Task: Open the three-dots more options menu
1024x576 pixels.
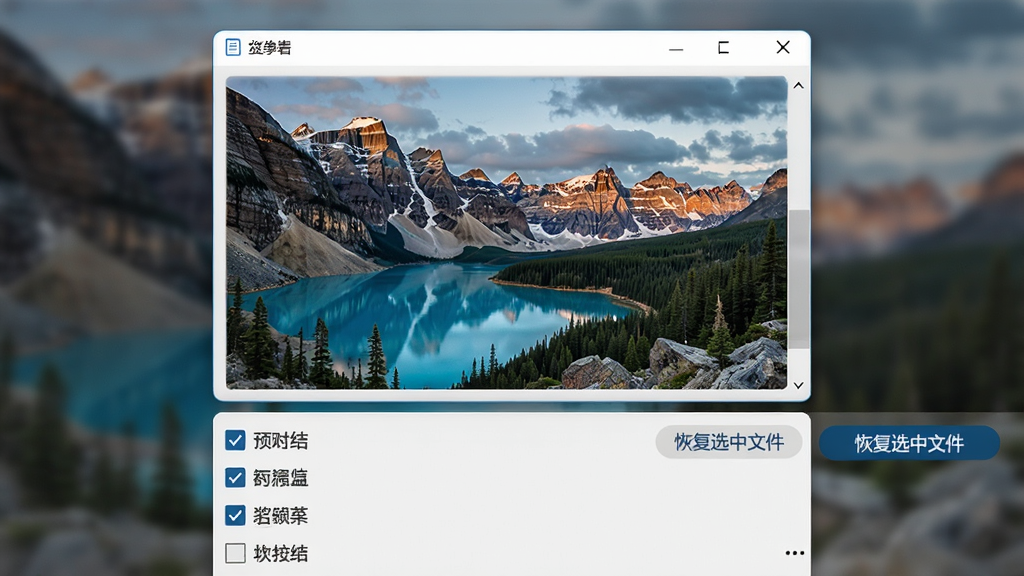Action: [794, 553]
